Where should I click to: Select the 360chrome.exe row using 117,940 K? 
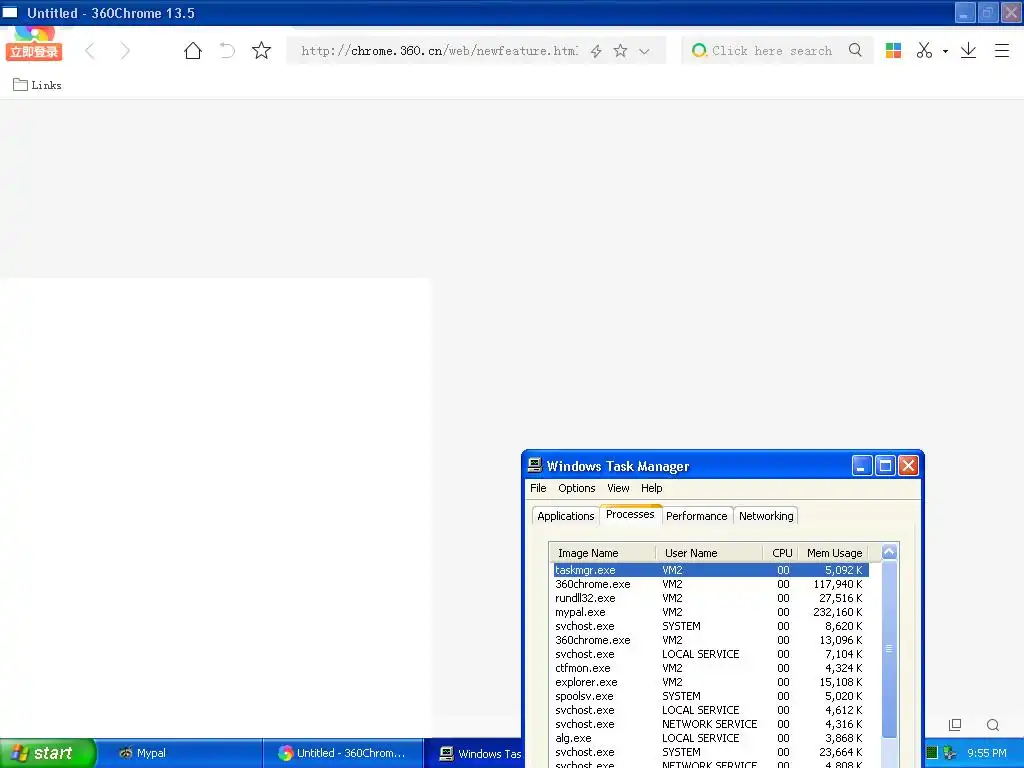click(x=711, y=584)
